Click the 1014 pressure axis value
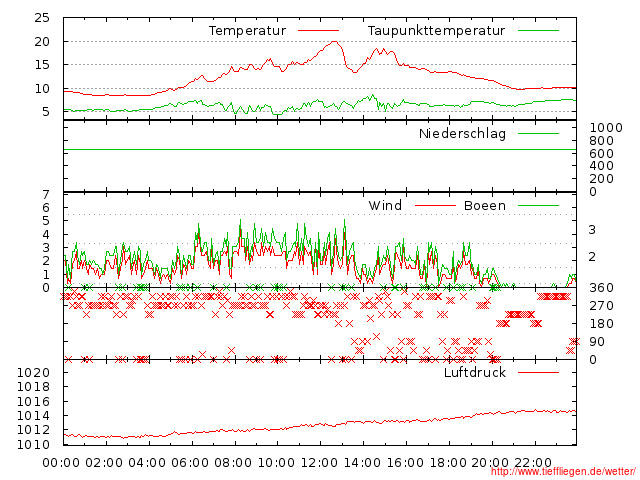The height and width of the screenshot is (480, 640). tap(33, 416)
